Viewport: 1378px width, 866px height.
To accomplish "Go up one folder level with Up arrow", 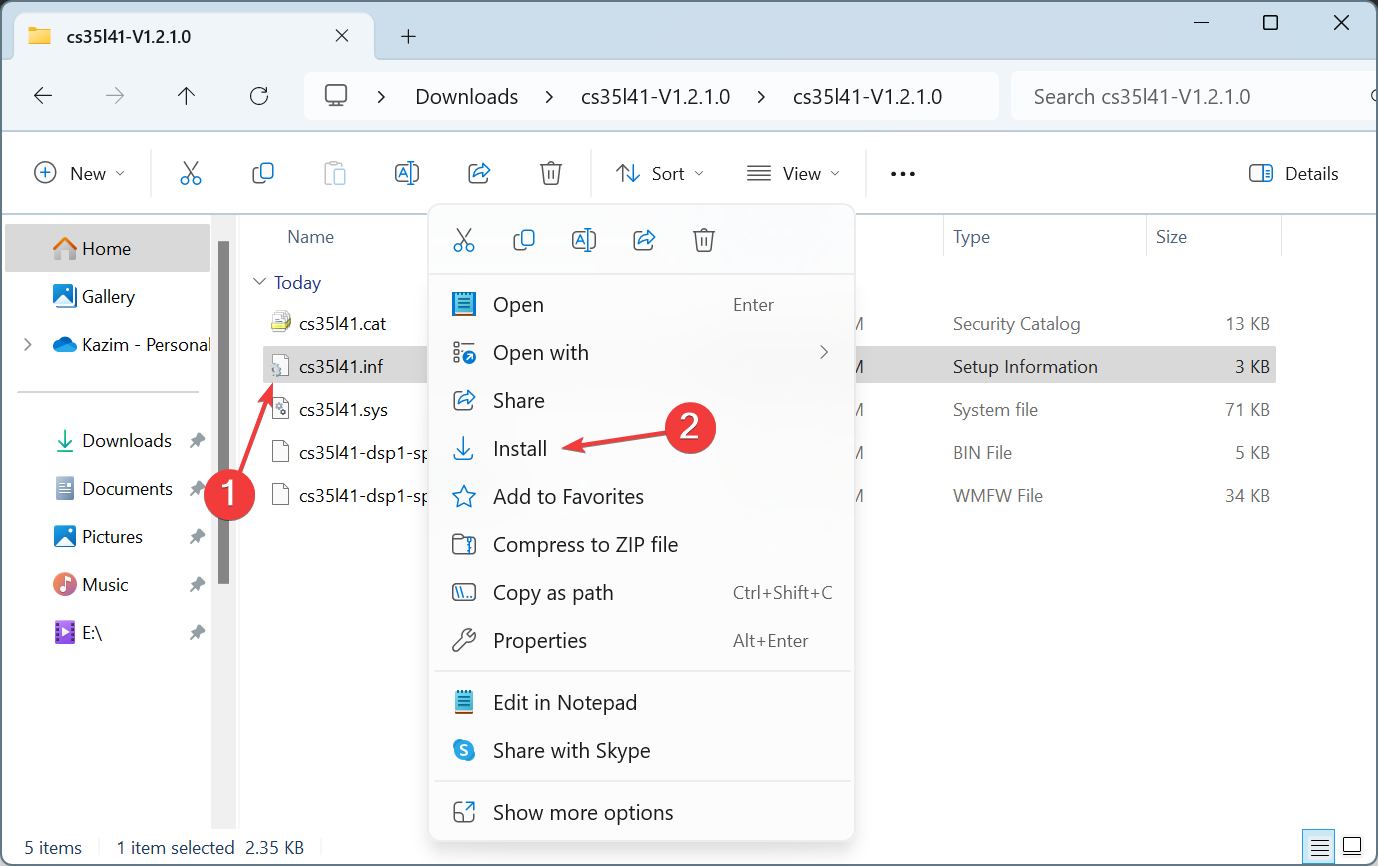I will (186, 96).
